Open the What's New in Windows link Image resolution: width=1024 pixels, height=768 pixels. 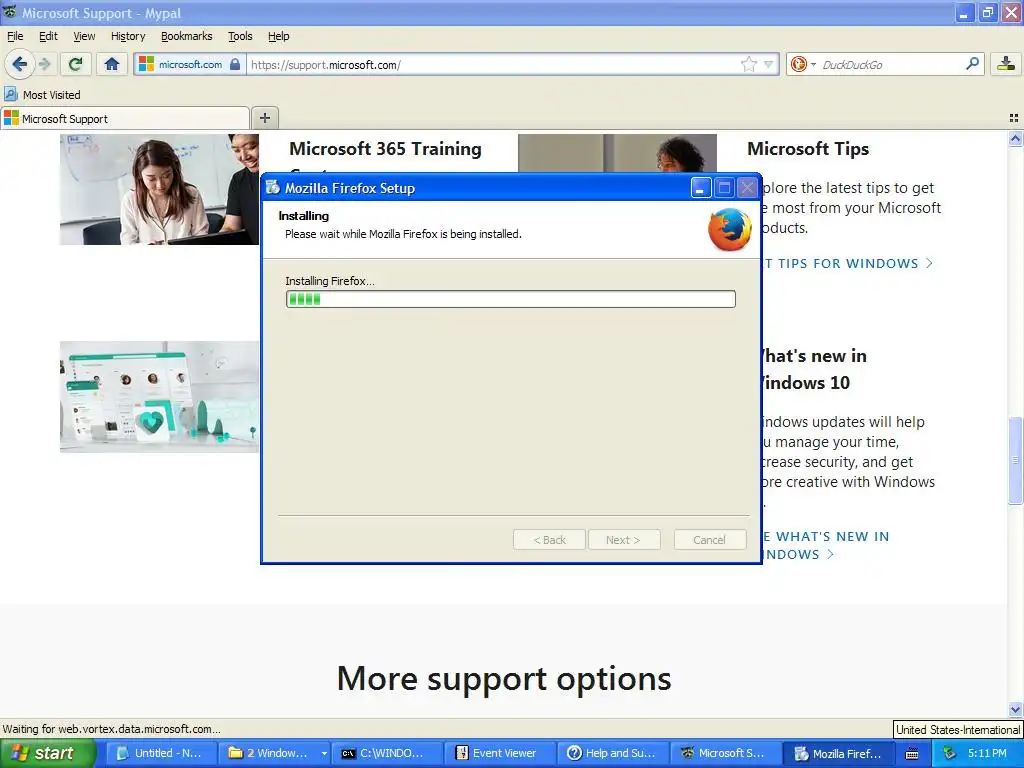click(x=826, y=545)
